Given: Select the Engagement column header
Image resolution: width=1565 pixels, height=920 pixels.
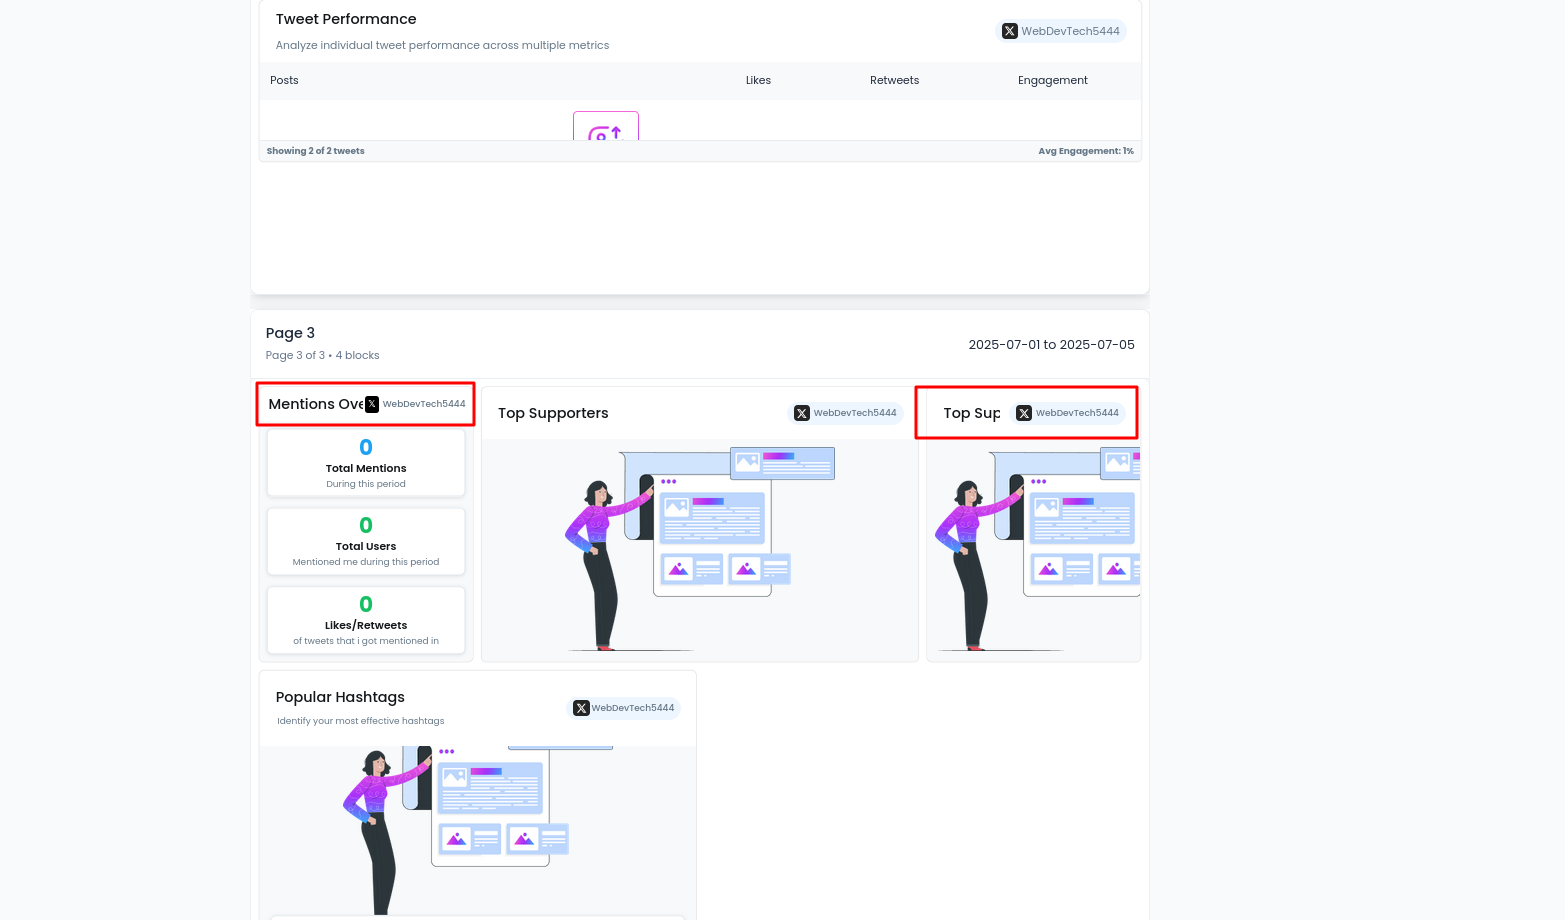Looking at the screenshot, I should click(x=1052, y=80).
